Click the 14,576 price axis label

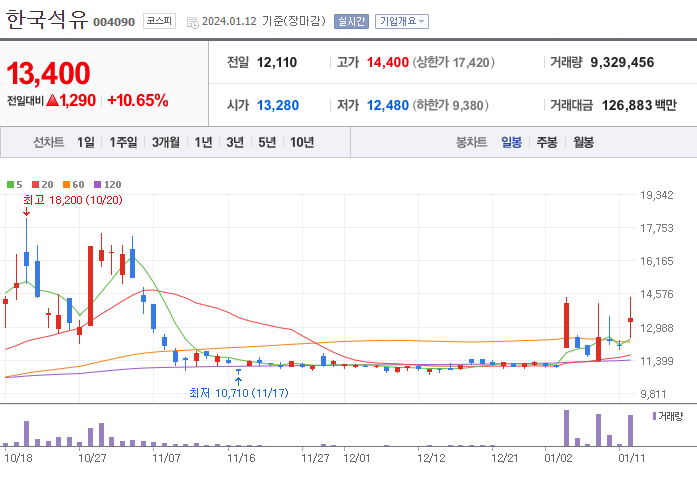657,294
